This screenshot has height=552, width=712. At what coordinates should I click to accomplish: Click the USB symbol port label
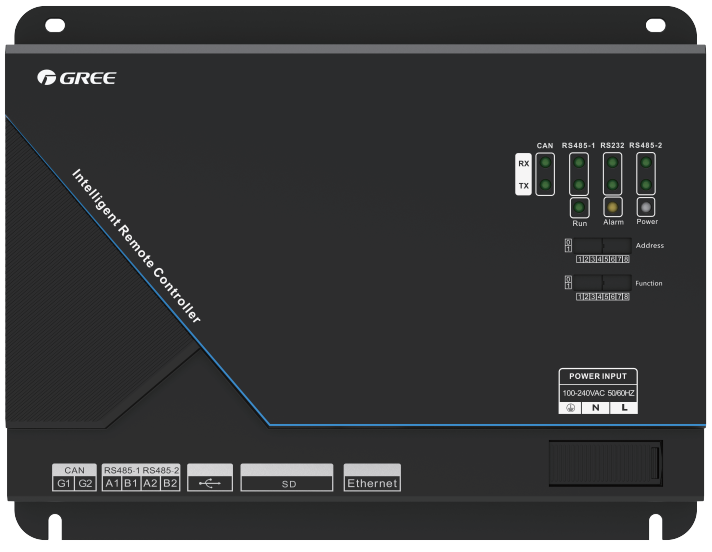click(209, 484)
